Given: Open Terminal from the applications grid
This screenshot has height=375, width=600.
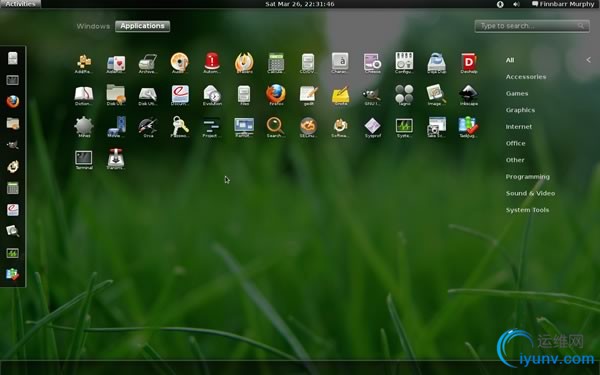Looking at the screenshot, I should pyautogui.click(x=84, y=159).
